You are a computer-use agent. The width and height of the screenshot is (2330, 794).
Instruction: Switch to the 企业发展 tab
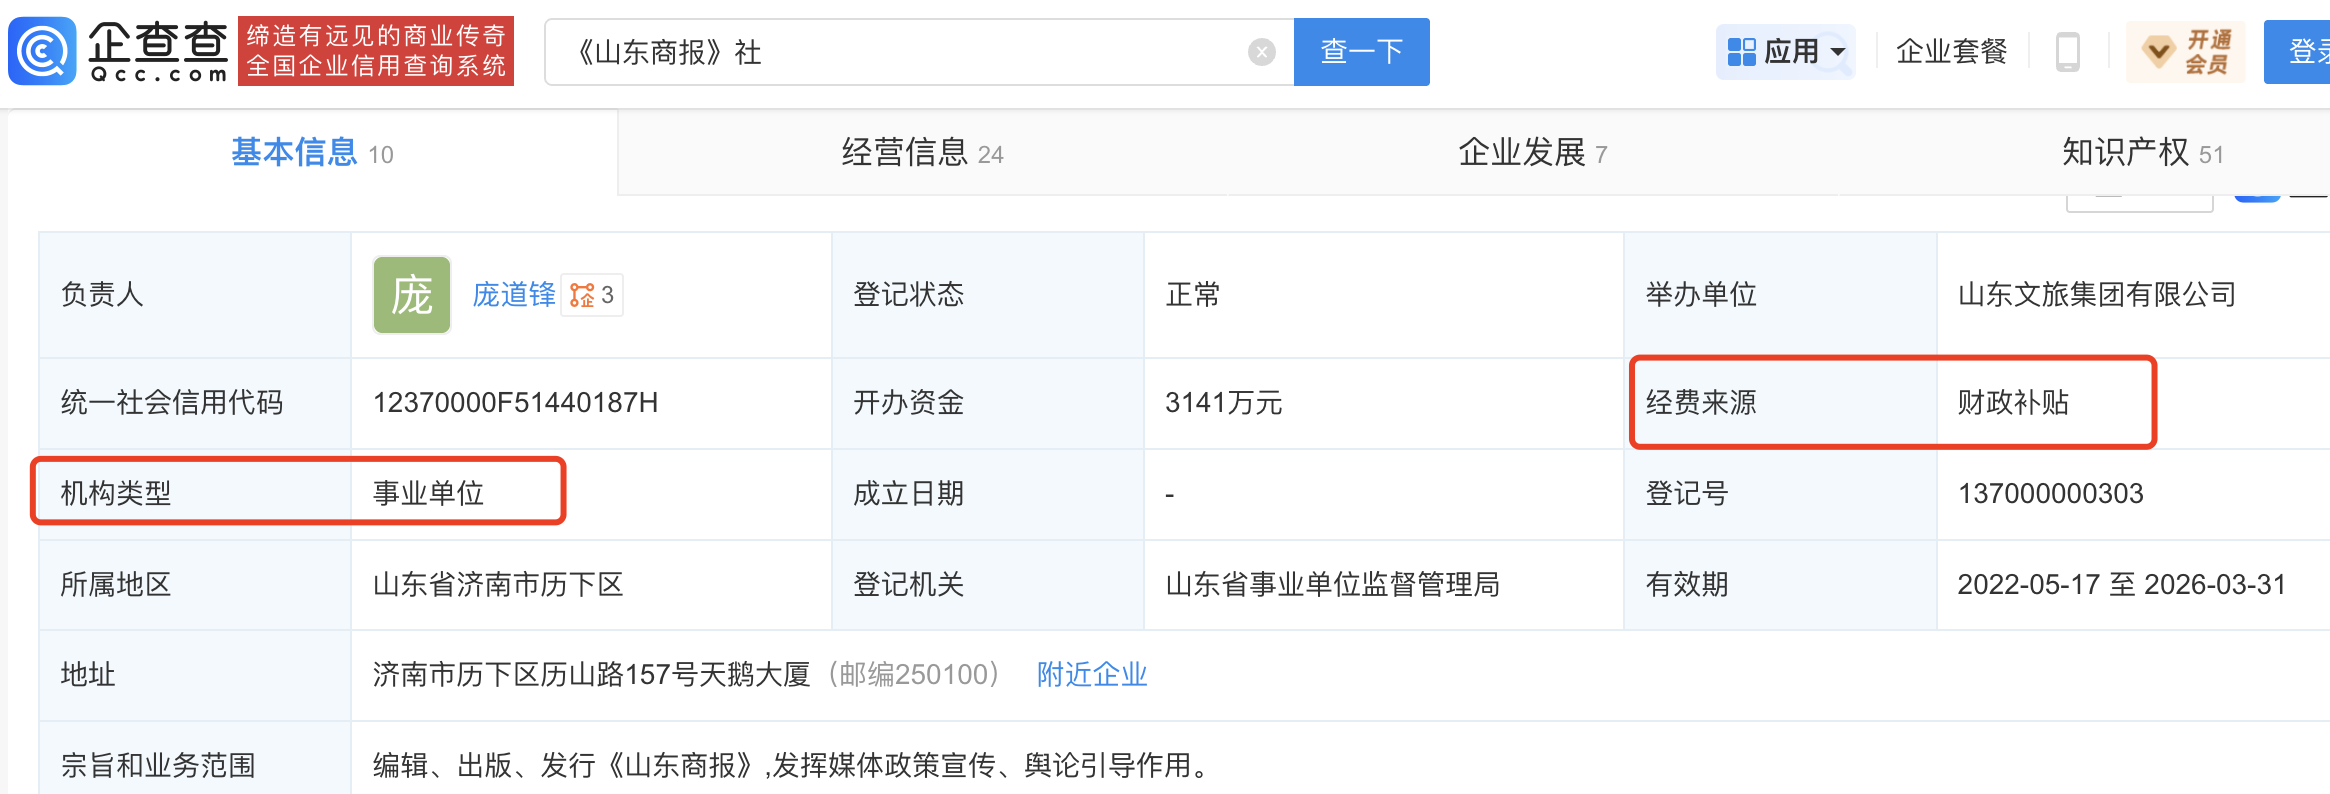pos(1532,153)
